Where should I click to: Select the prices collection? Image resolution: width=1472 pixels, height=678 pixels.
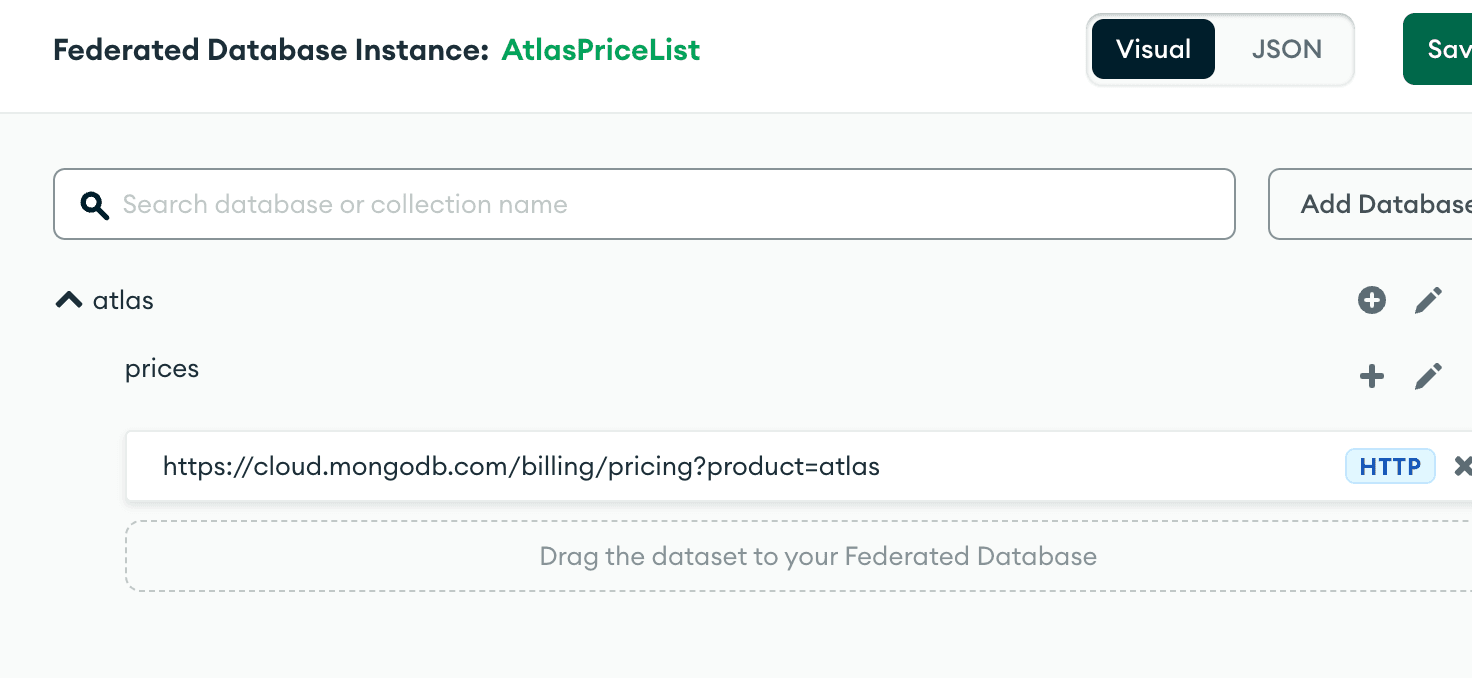pyautogui.click(x=162, y=369)
